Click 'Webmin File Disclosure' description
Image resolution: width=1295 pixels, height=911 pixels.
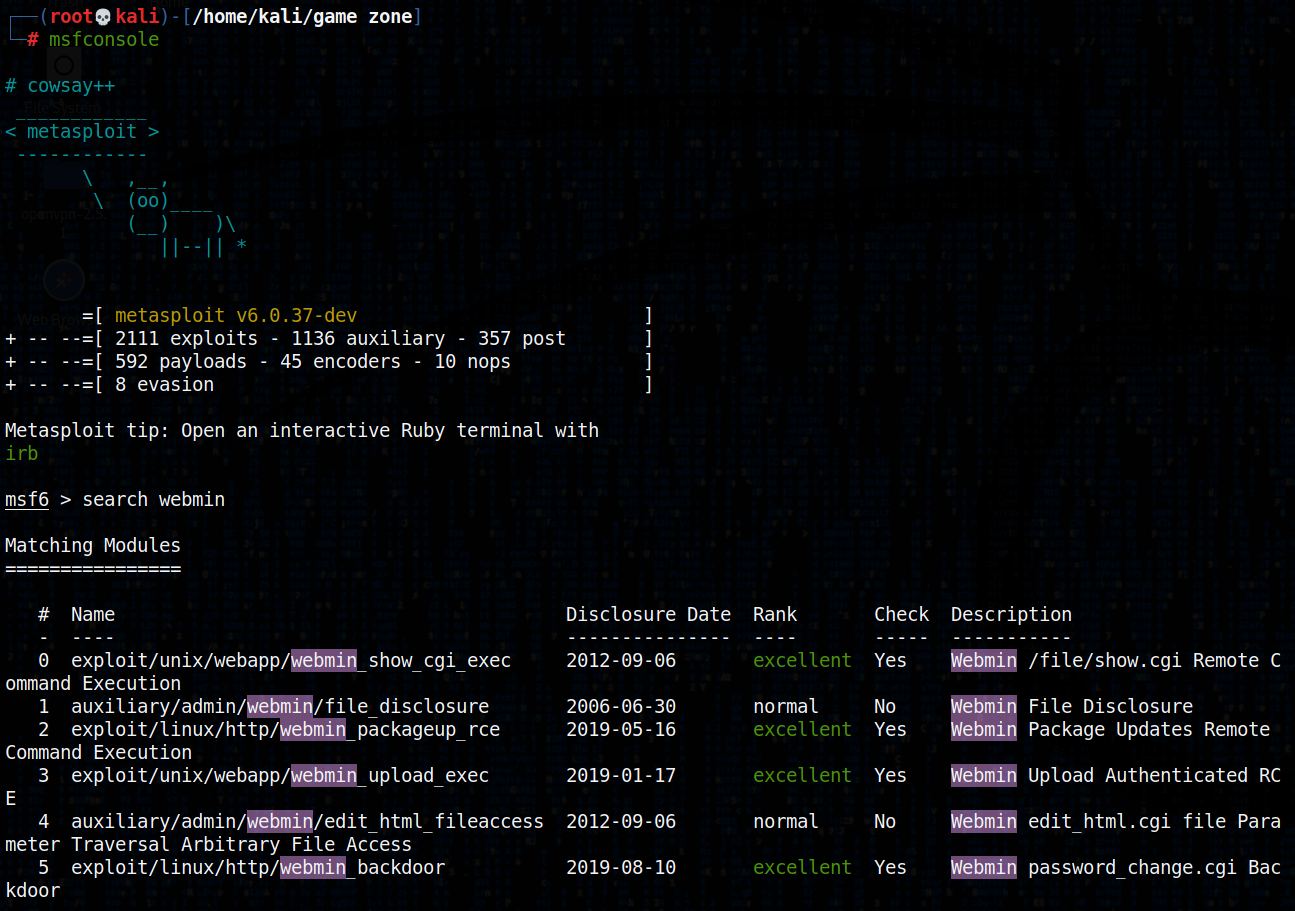point(1072,707)
